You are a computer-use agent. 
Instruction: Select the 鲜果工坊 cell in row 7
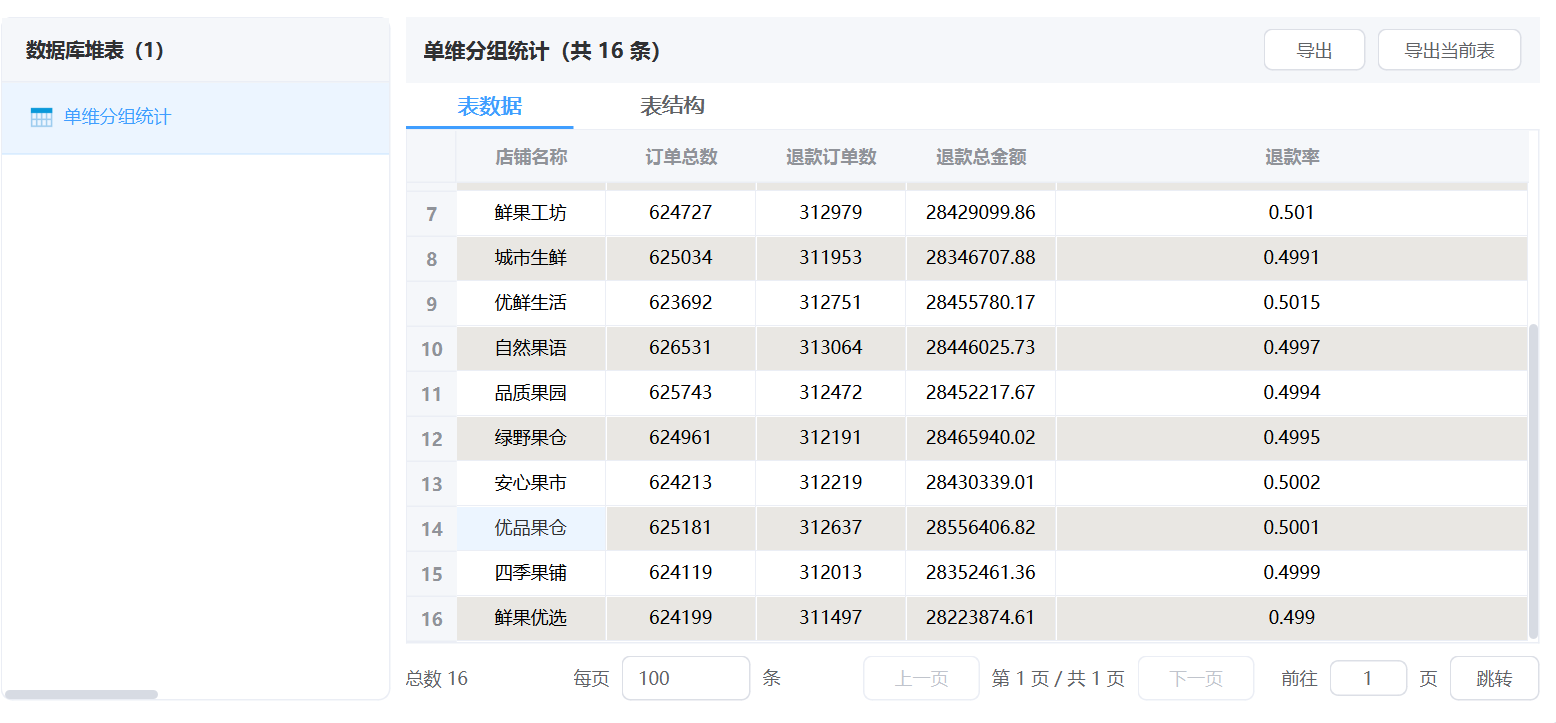pyautogui.click(x=531, y=213)
